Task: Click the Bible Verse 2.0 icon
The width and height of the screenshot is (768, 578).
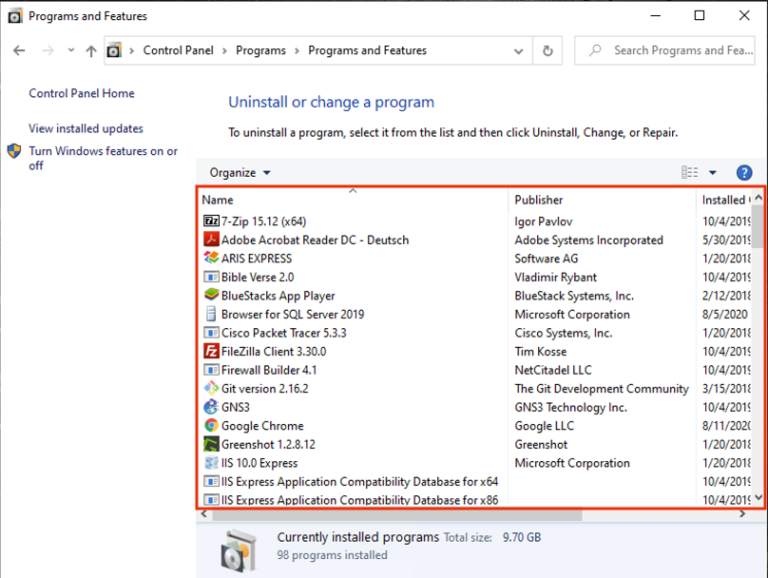Action: [x=211, y=277]
